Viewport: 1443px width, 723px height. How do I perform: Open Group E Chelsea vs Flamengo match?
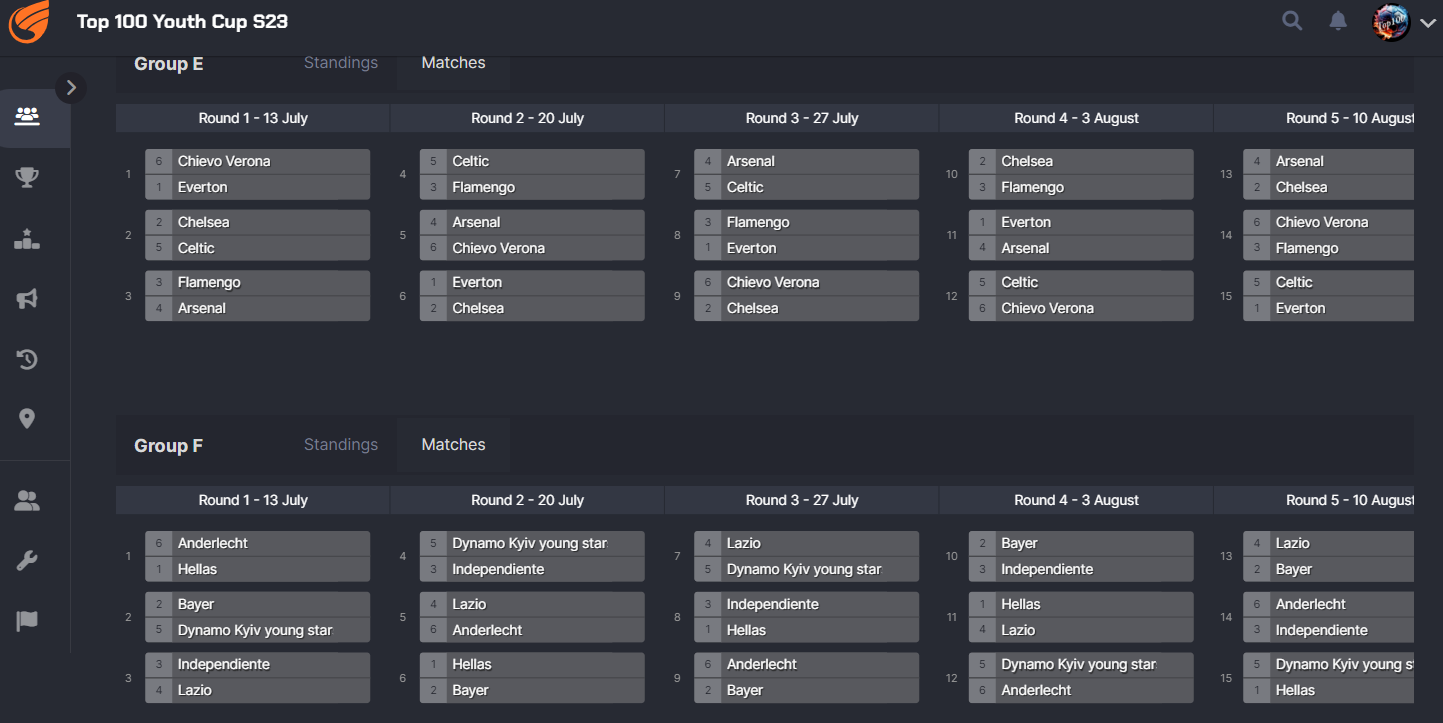[1080, 174]
